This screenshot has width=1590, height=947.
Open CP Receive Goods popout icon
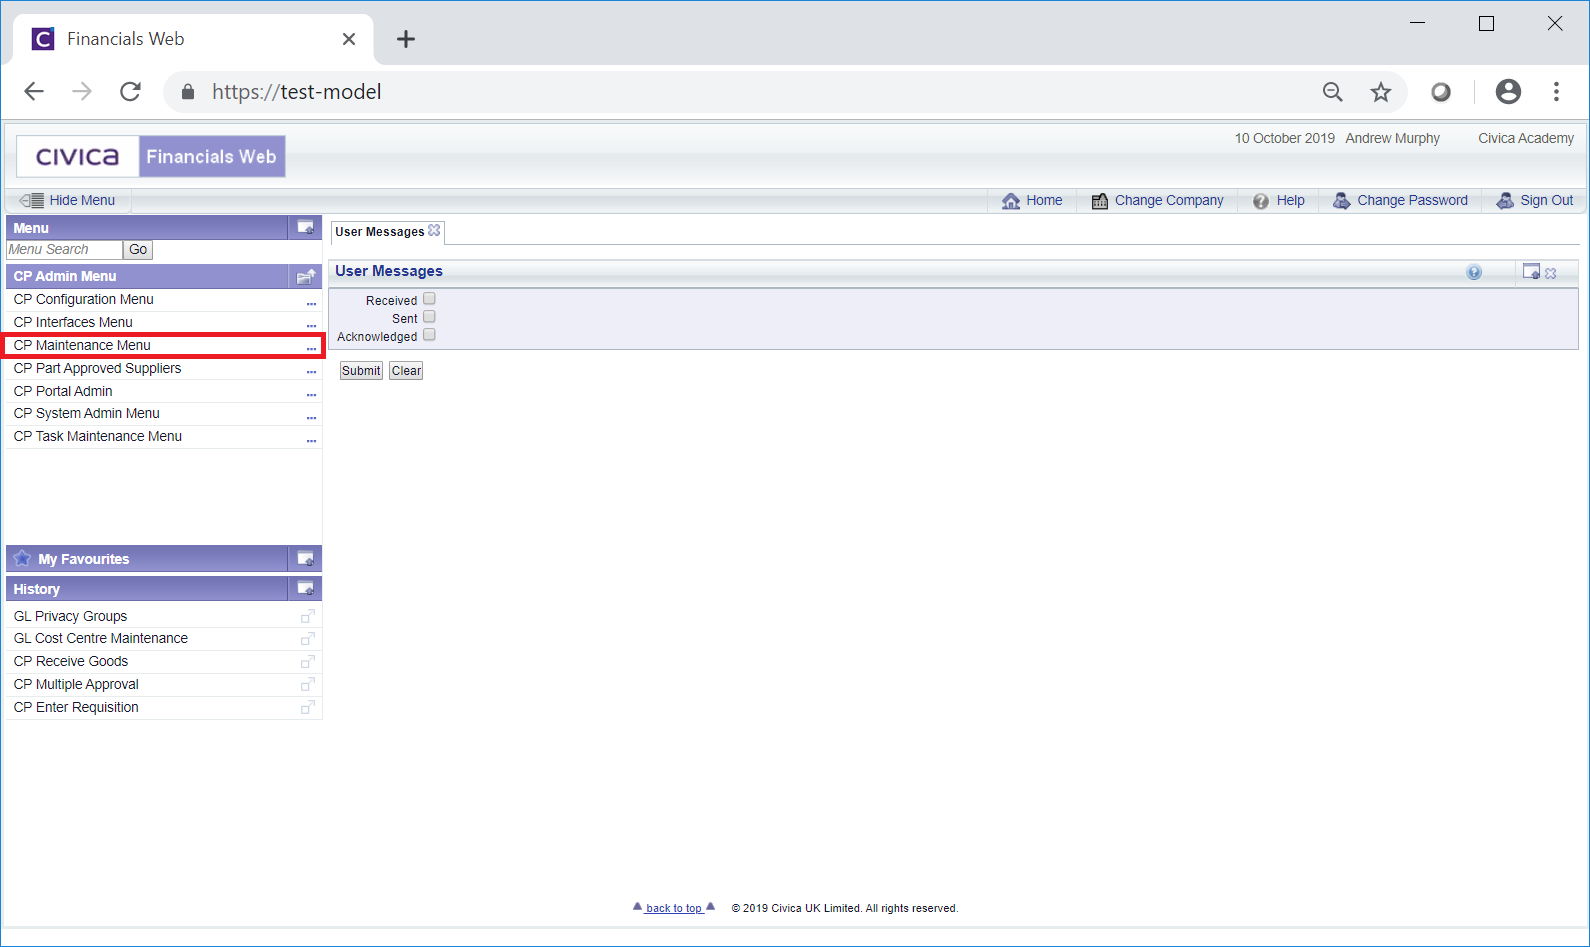click(x=308, y=661)
